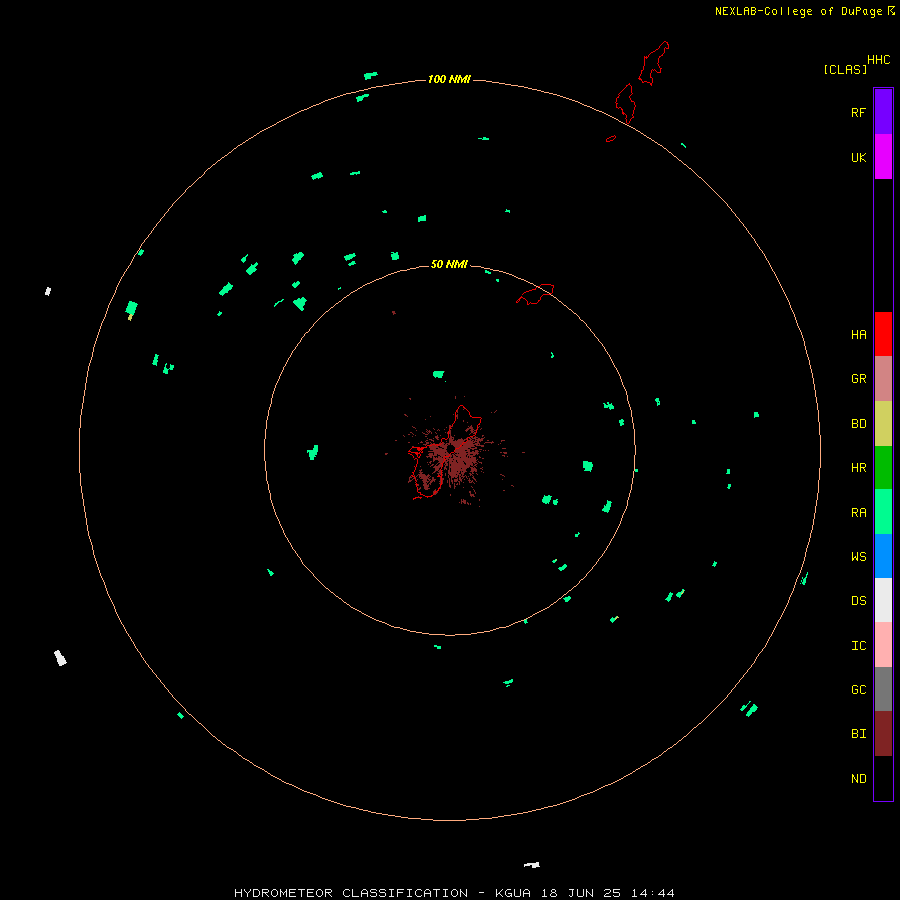The image size is (900, 900).
Task: Click the DS legend label
Action: [859, 601]
